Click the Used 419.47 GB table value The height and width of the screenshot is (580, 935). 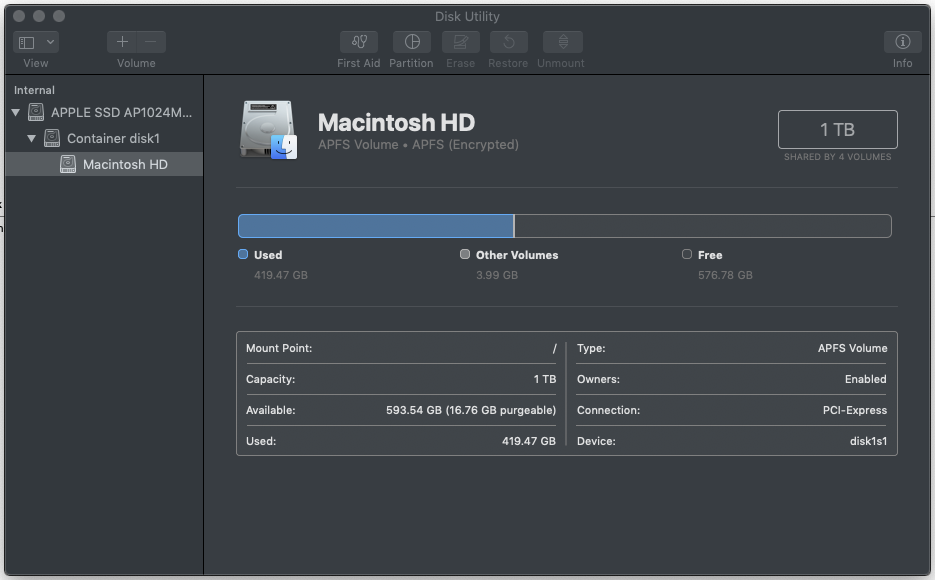pos(528,441)
